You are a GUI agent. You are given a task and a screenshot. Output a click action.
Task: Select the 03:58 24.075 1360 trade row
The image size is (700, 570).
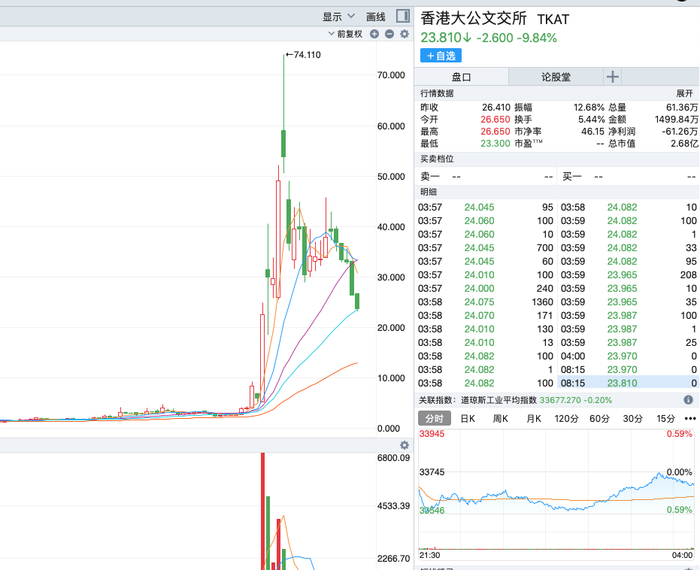point(486,302)
